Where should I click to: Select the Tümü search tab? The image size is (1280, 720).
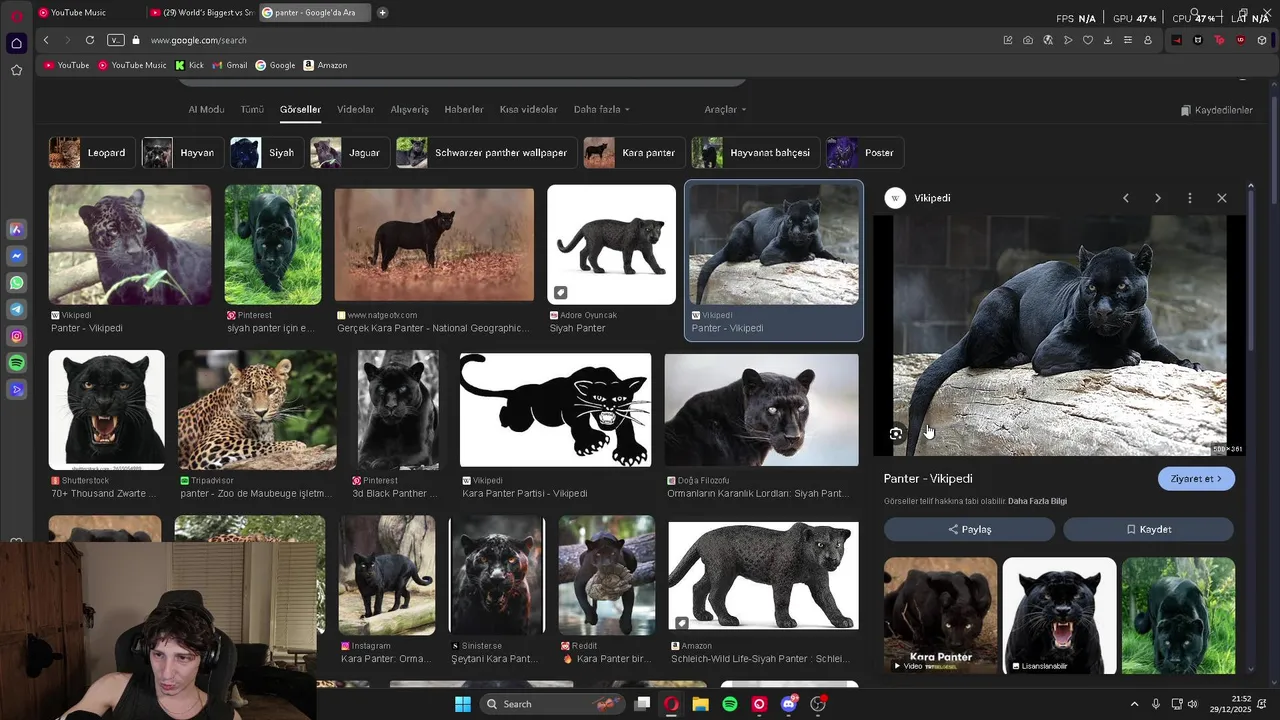coord(252,109)
